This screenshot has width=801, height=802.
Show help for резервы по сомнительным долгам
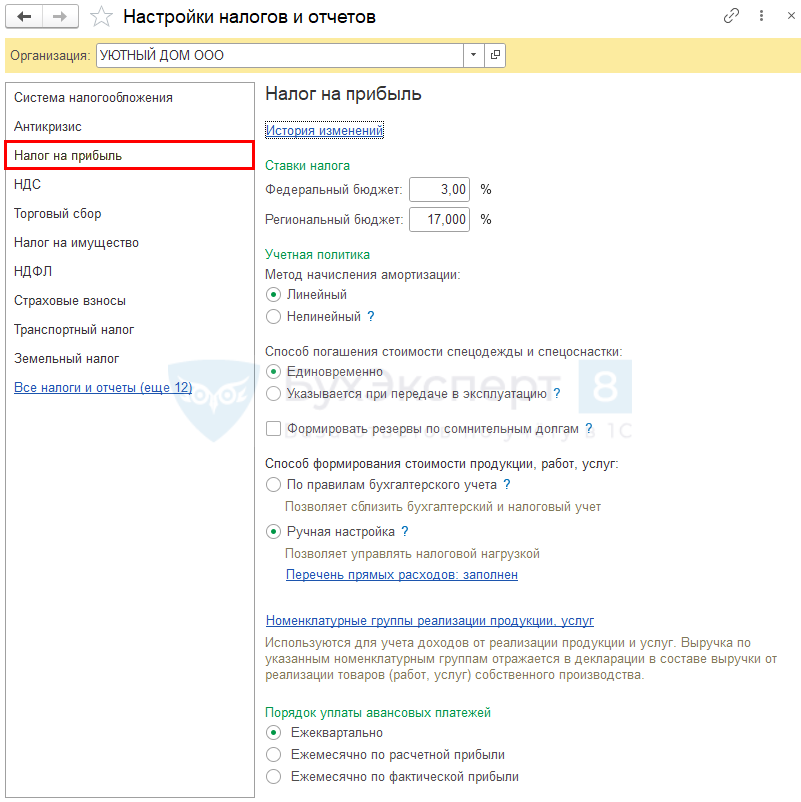pos(589,429)
